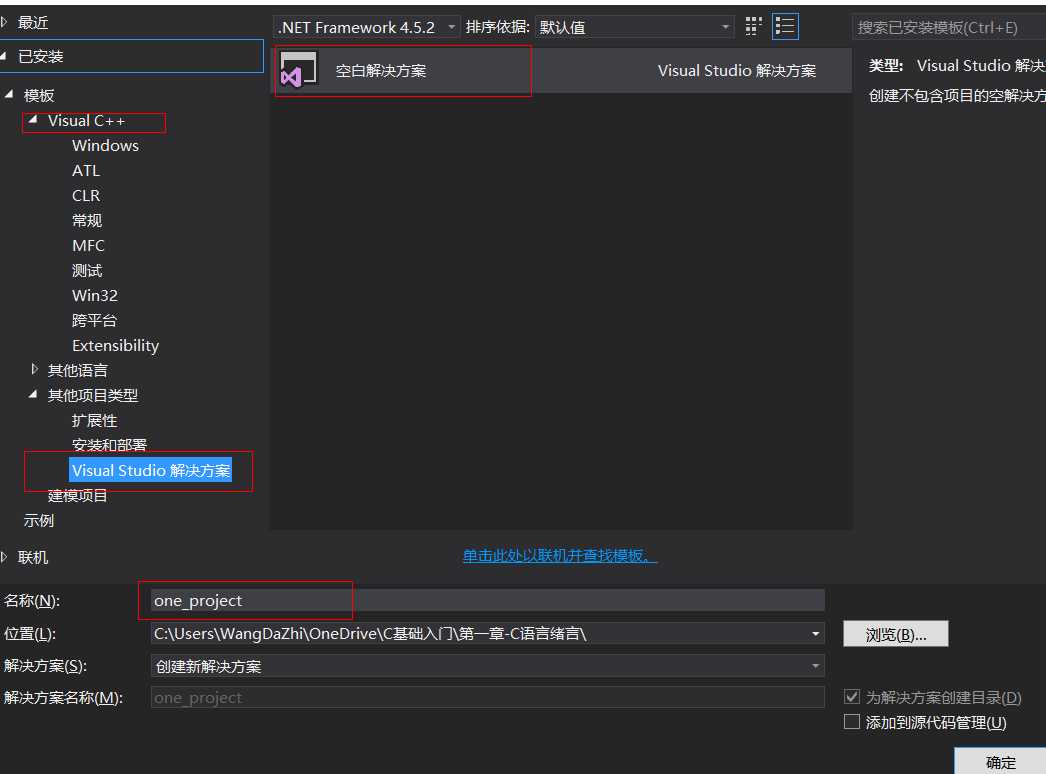Click the 解决方案名称 field
Screen dimensions: 1046x774
click(488, 697)
